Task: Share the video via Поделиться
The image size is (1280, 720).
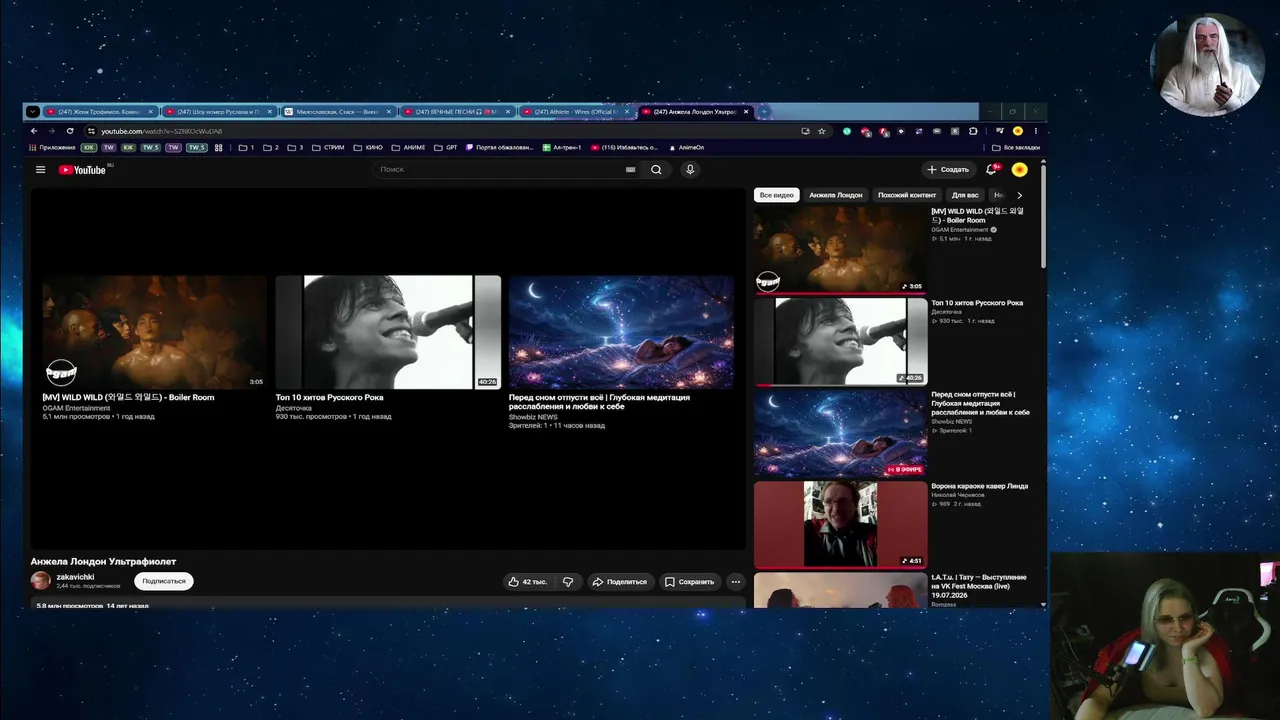Action: [619, 581]
